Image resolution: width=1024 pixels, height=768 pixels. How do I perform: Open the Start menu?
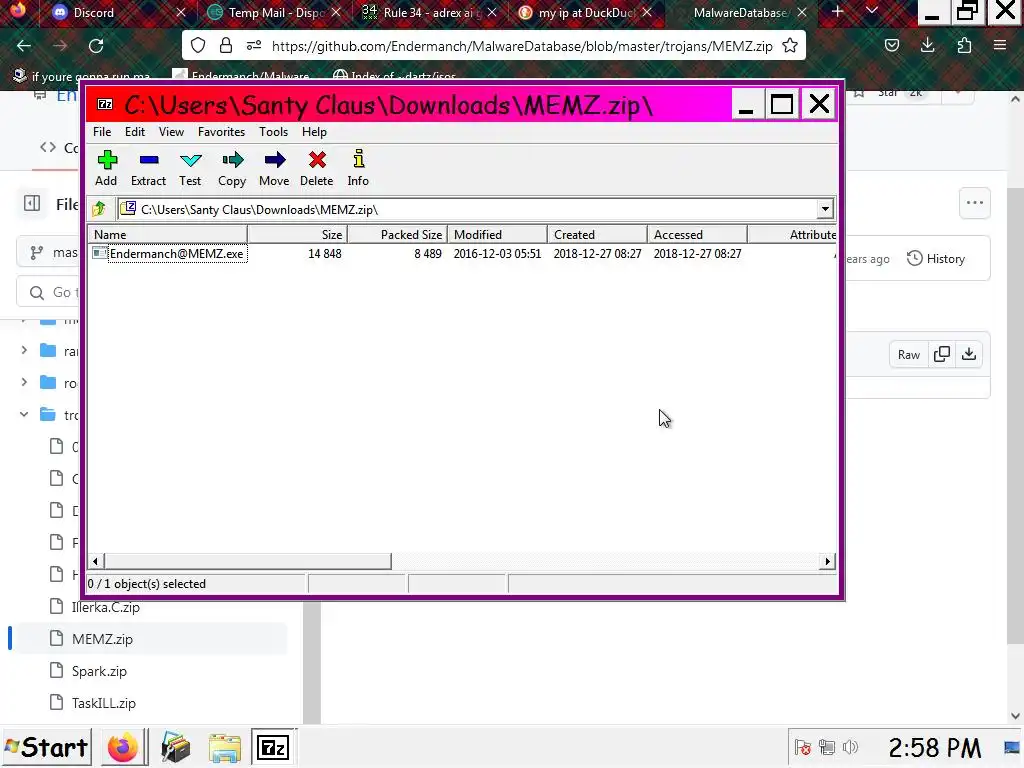point(46,747)
